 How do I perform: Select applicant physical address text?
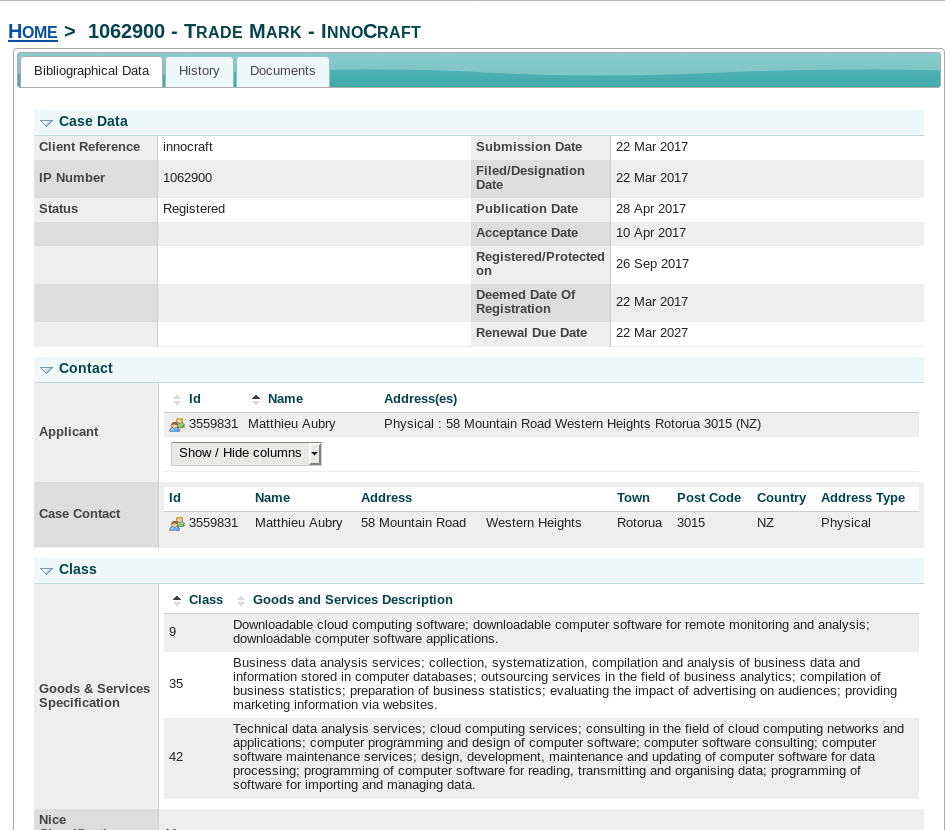pos(573,424)
